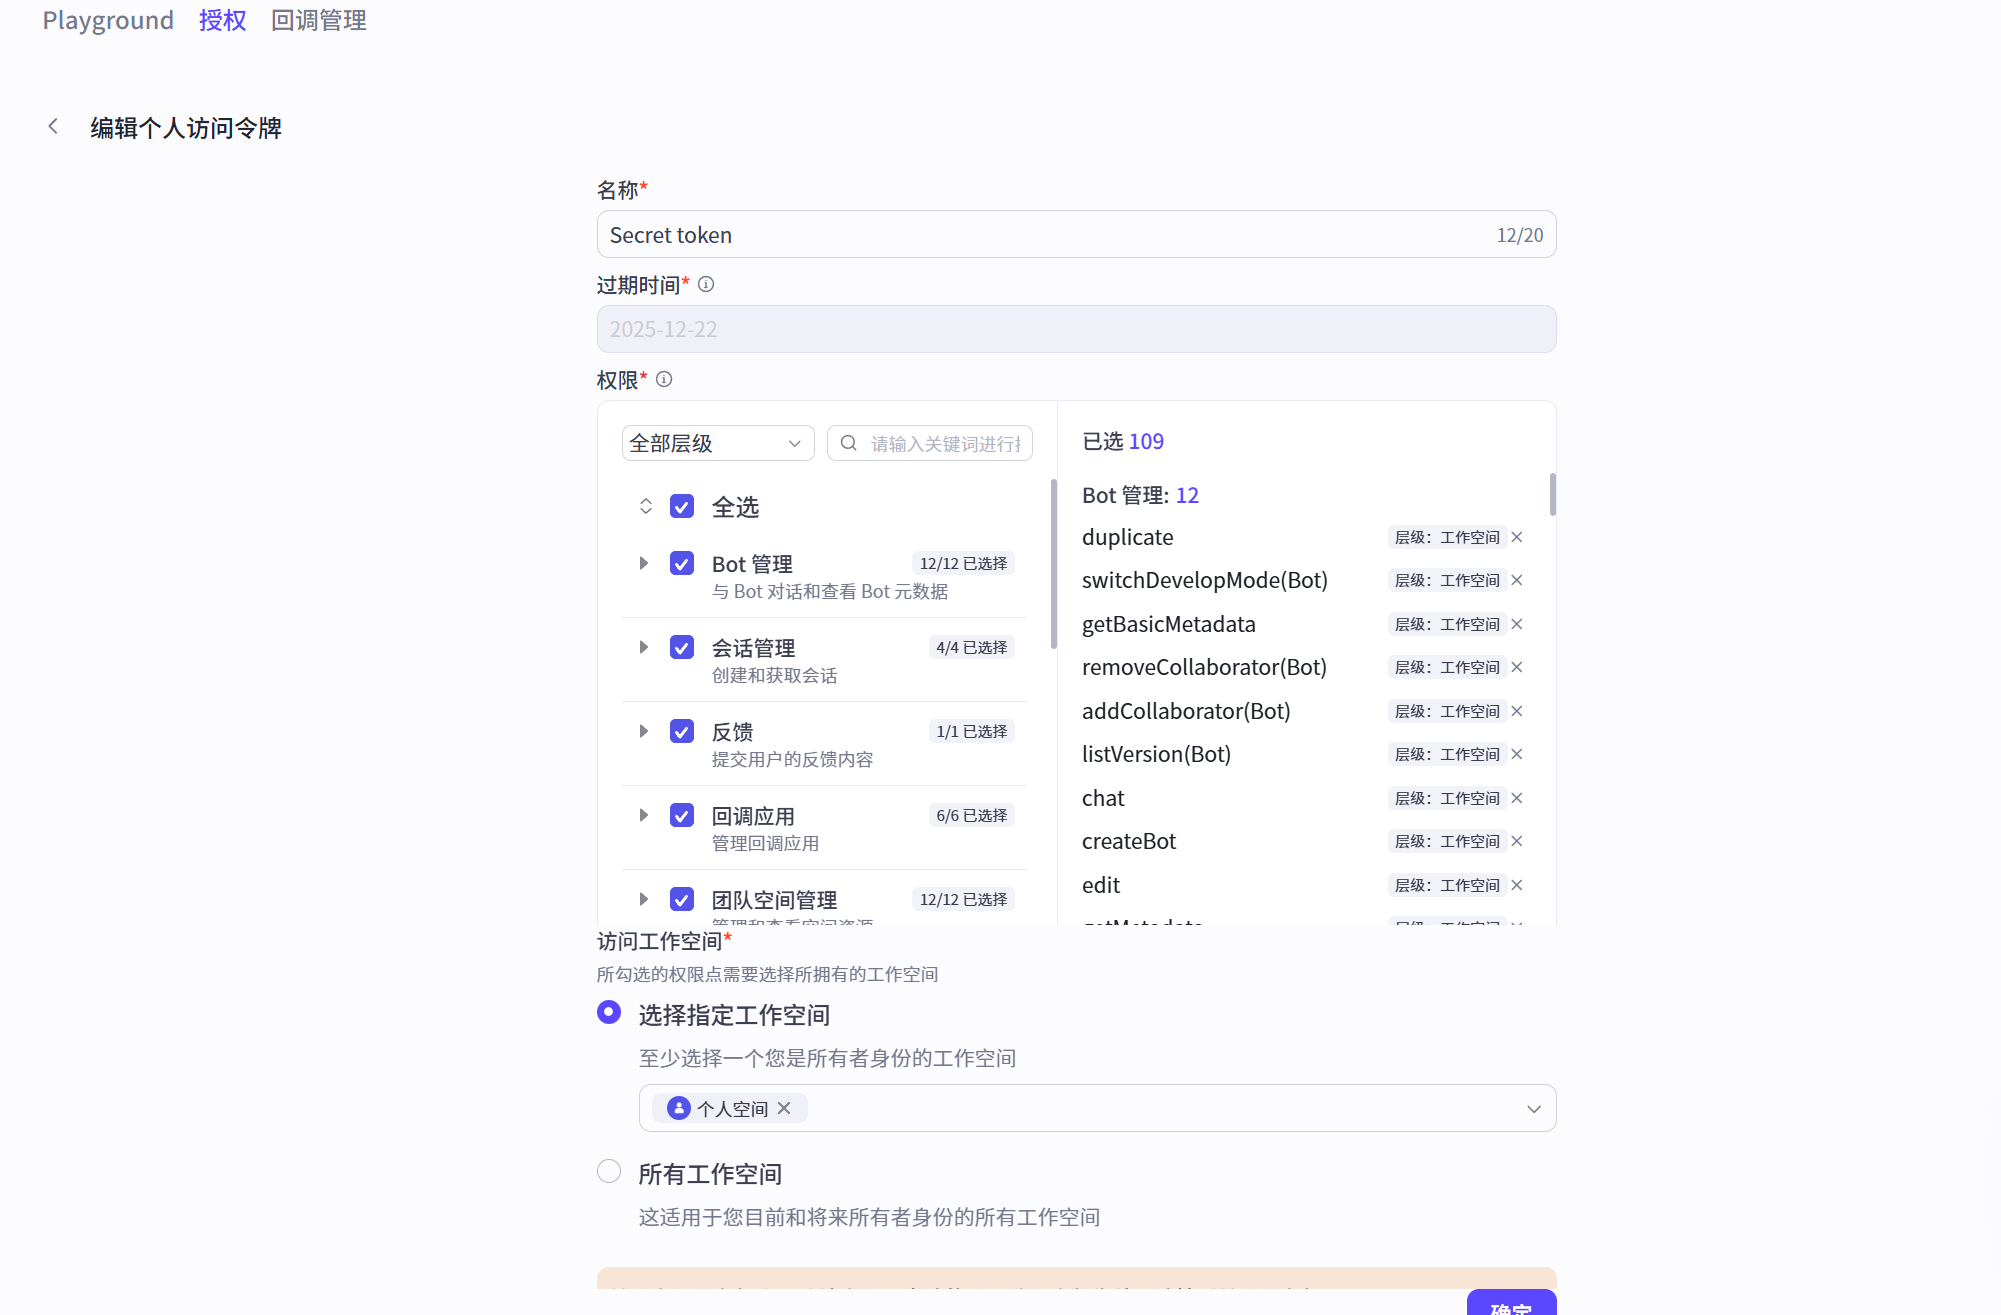
Task: Click the left permission list scrollbar
Action: click(x=1053, y=564)
